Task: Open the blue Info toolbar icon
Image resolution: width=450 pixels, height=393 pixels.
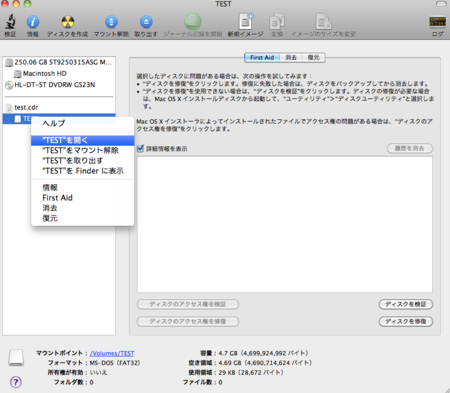Action: pos(33,22)
